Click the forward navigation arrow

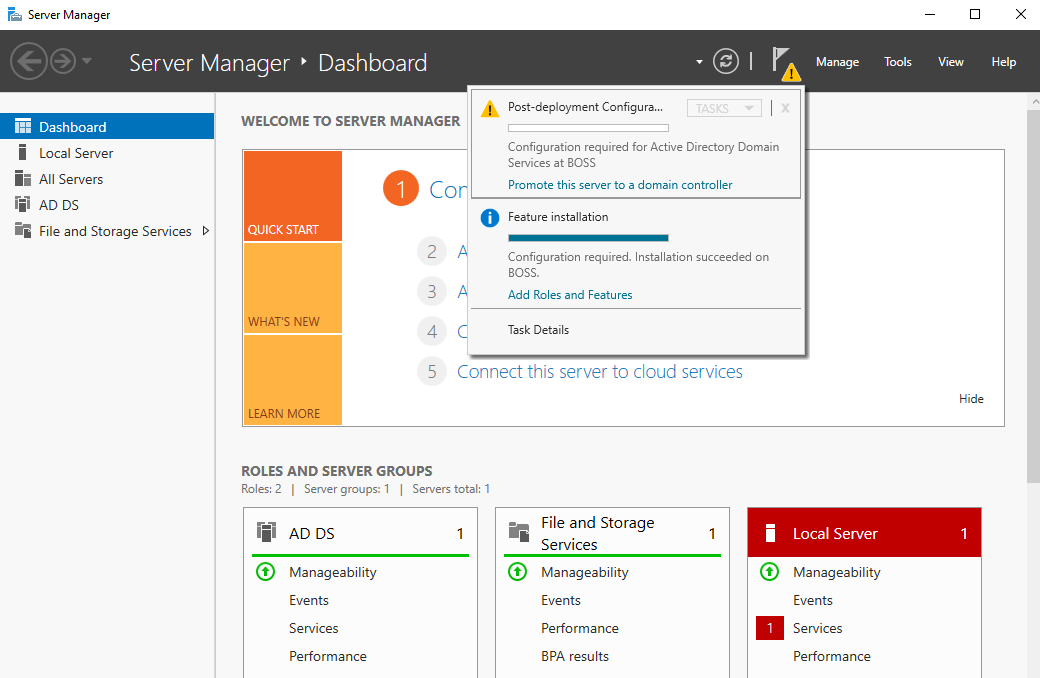tap(63, 62)
